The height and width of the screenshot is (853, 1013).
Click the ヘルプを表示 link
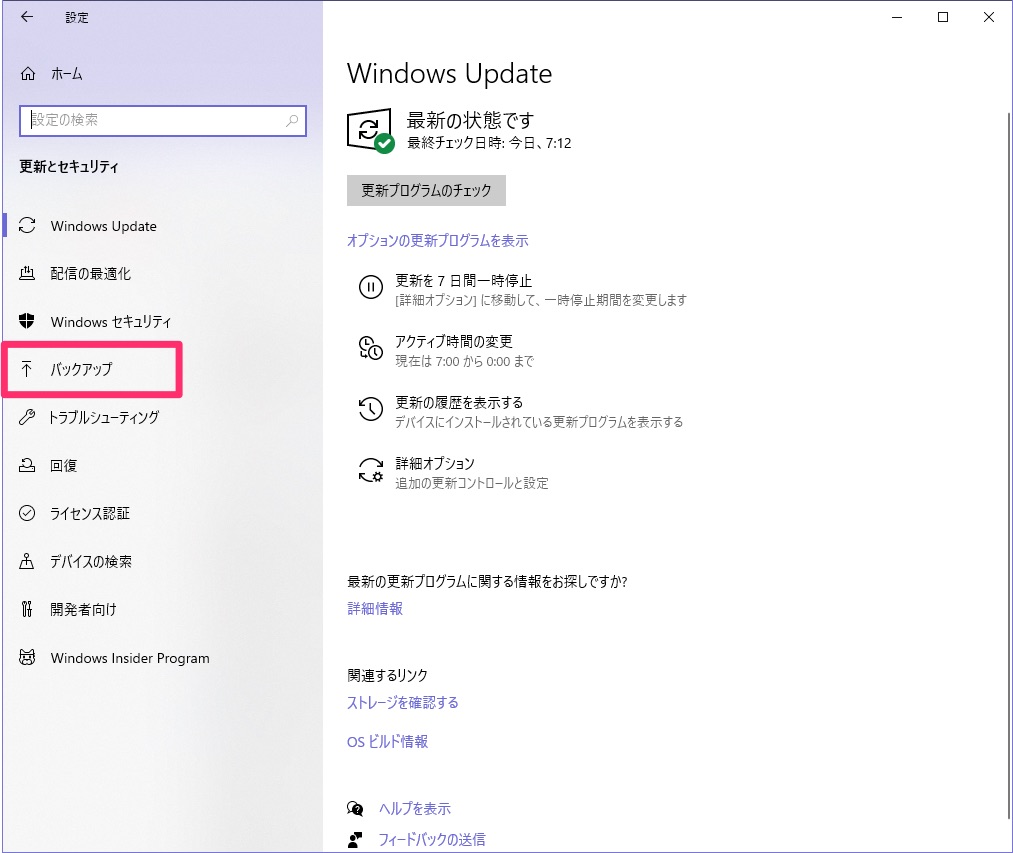point(414,808)
